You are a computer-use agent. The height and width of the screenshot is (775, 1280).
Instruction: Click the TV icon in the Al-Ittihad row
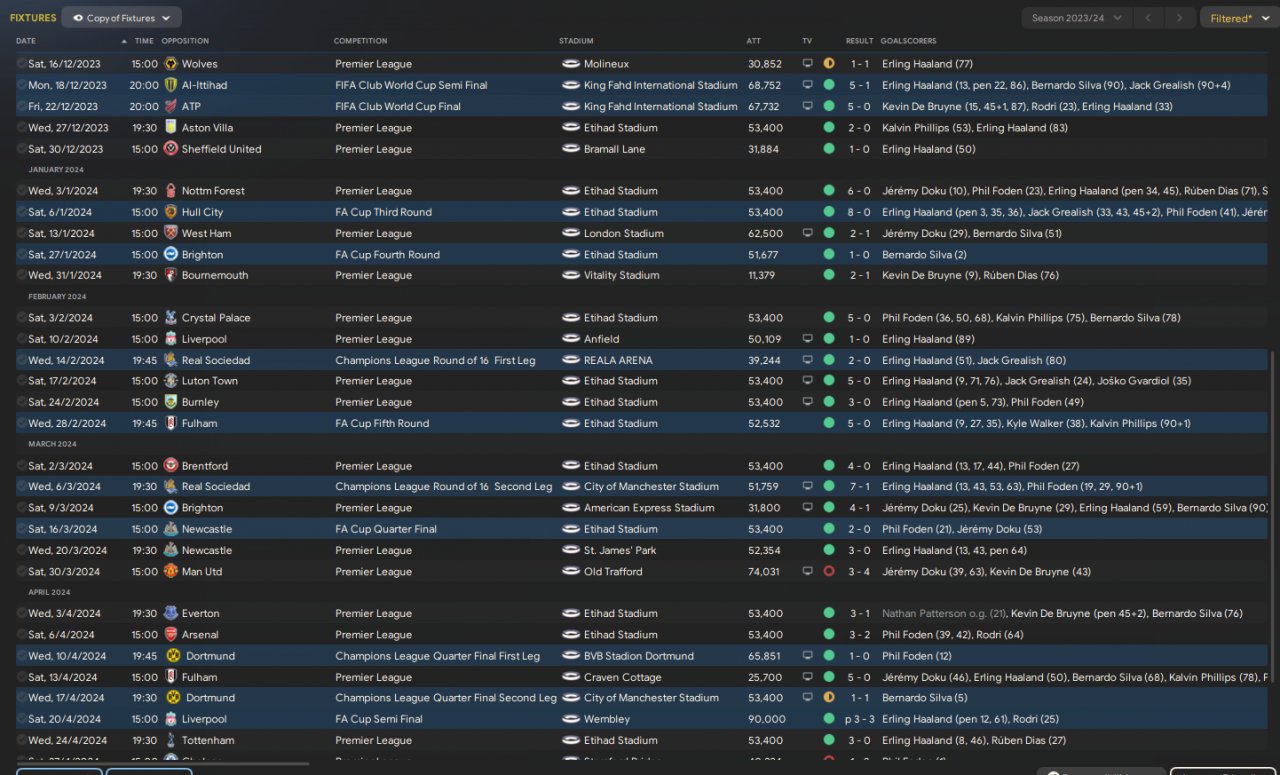808,85
